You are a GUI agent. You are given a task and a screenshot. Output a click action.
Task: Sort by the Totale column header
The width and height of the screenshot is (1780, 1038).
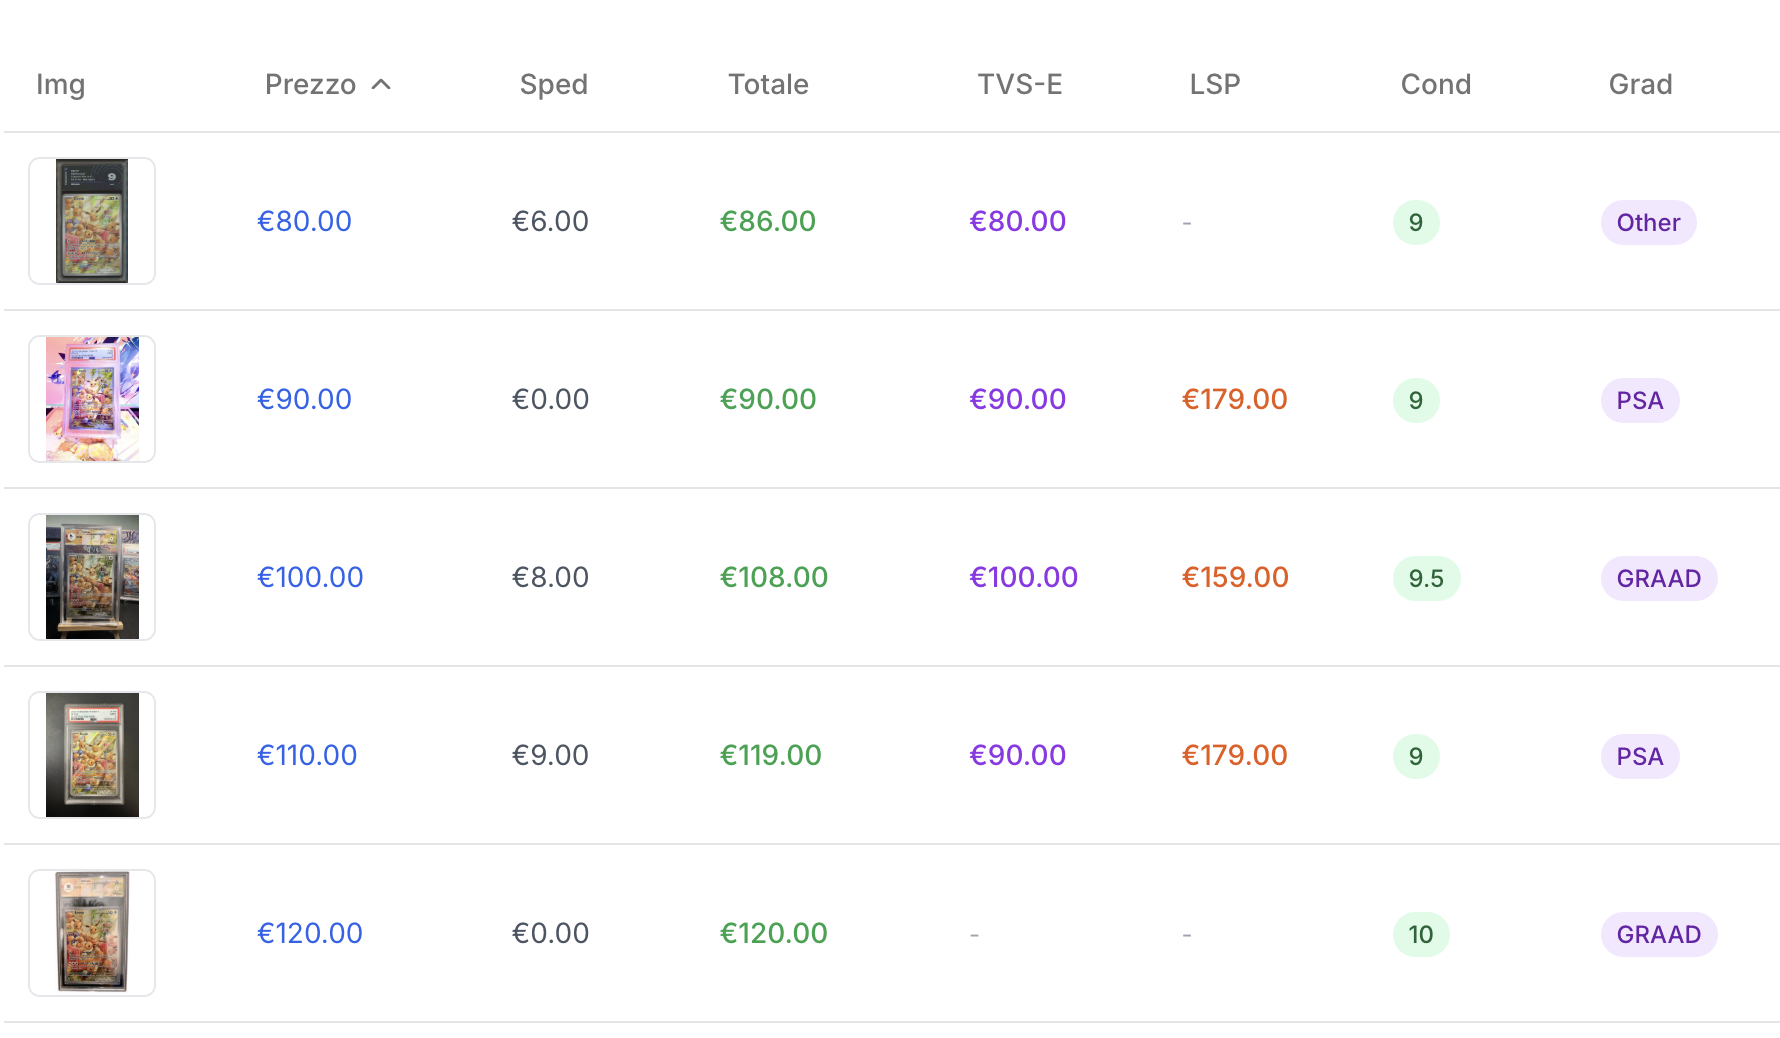click(768, 85)
